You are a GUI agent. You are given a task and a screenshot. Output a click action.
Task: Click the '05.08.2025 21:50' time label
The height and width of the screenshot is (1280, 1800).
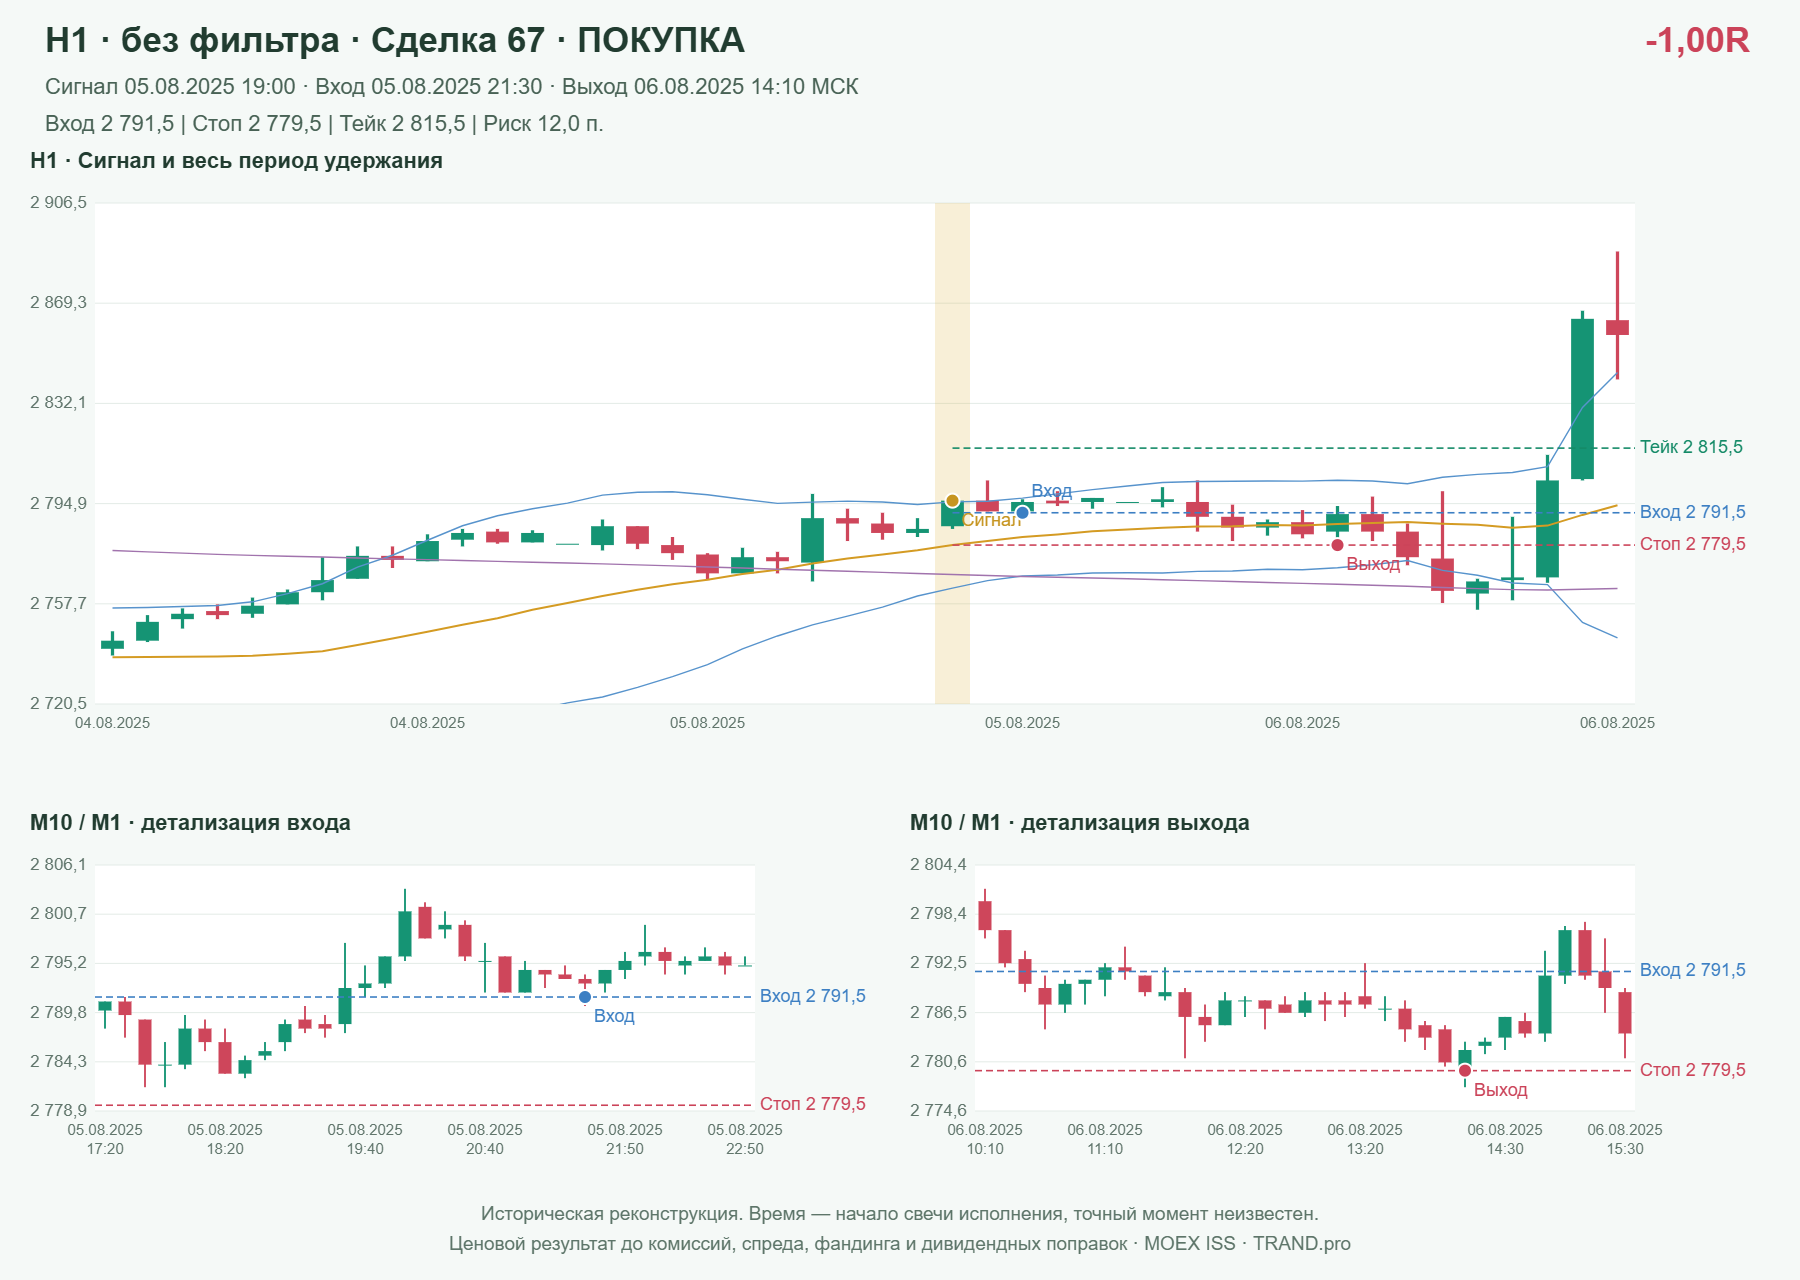625,1139
